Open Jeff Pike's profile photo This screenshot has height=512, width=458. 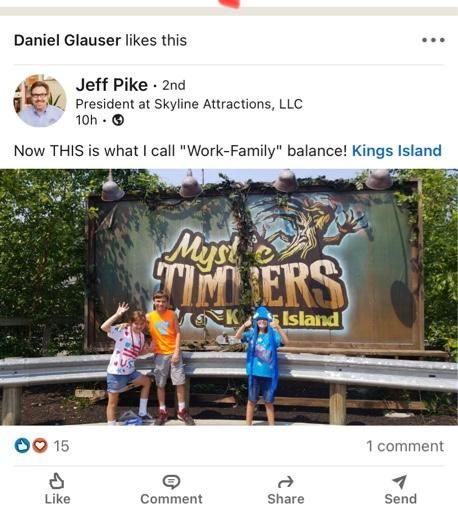click(x=40, y=101)
